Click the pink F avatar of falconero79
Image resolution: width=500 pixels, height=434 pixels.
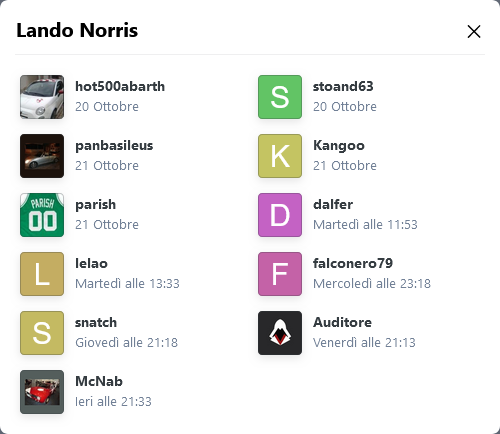click(x=280, y=274)
